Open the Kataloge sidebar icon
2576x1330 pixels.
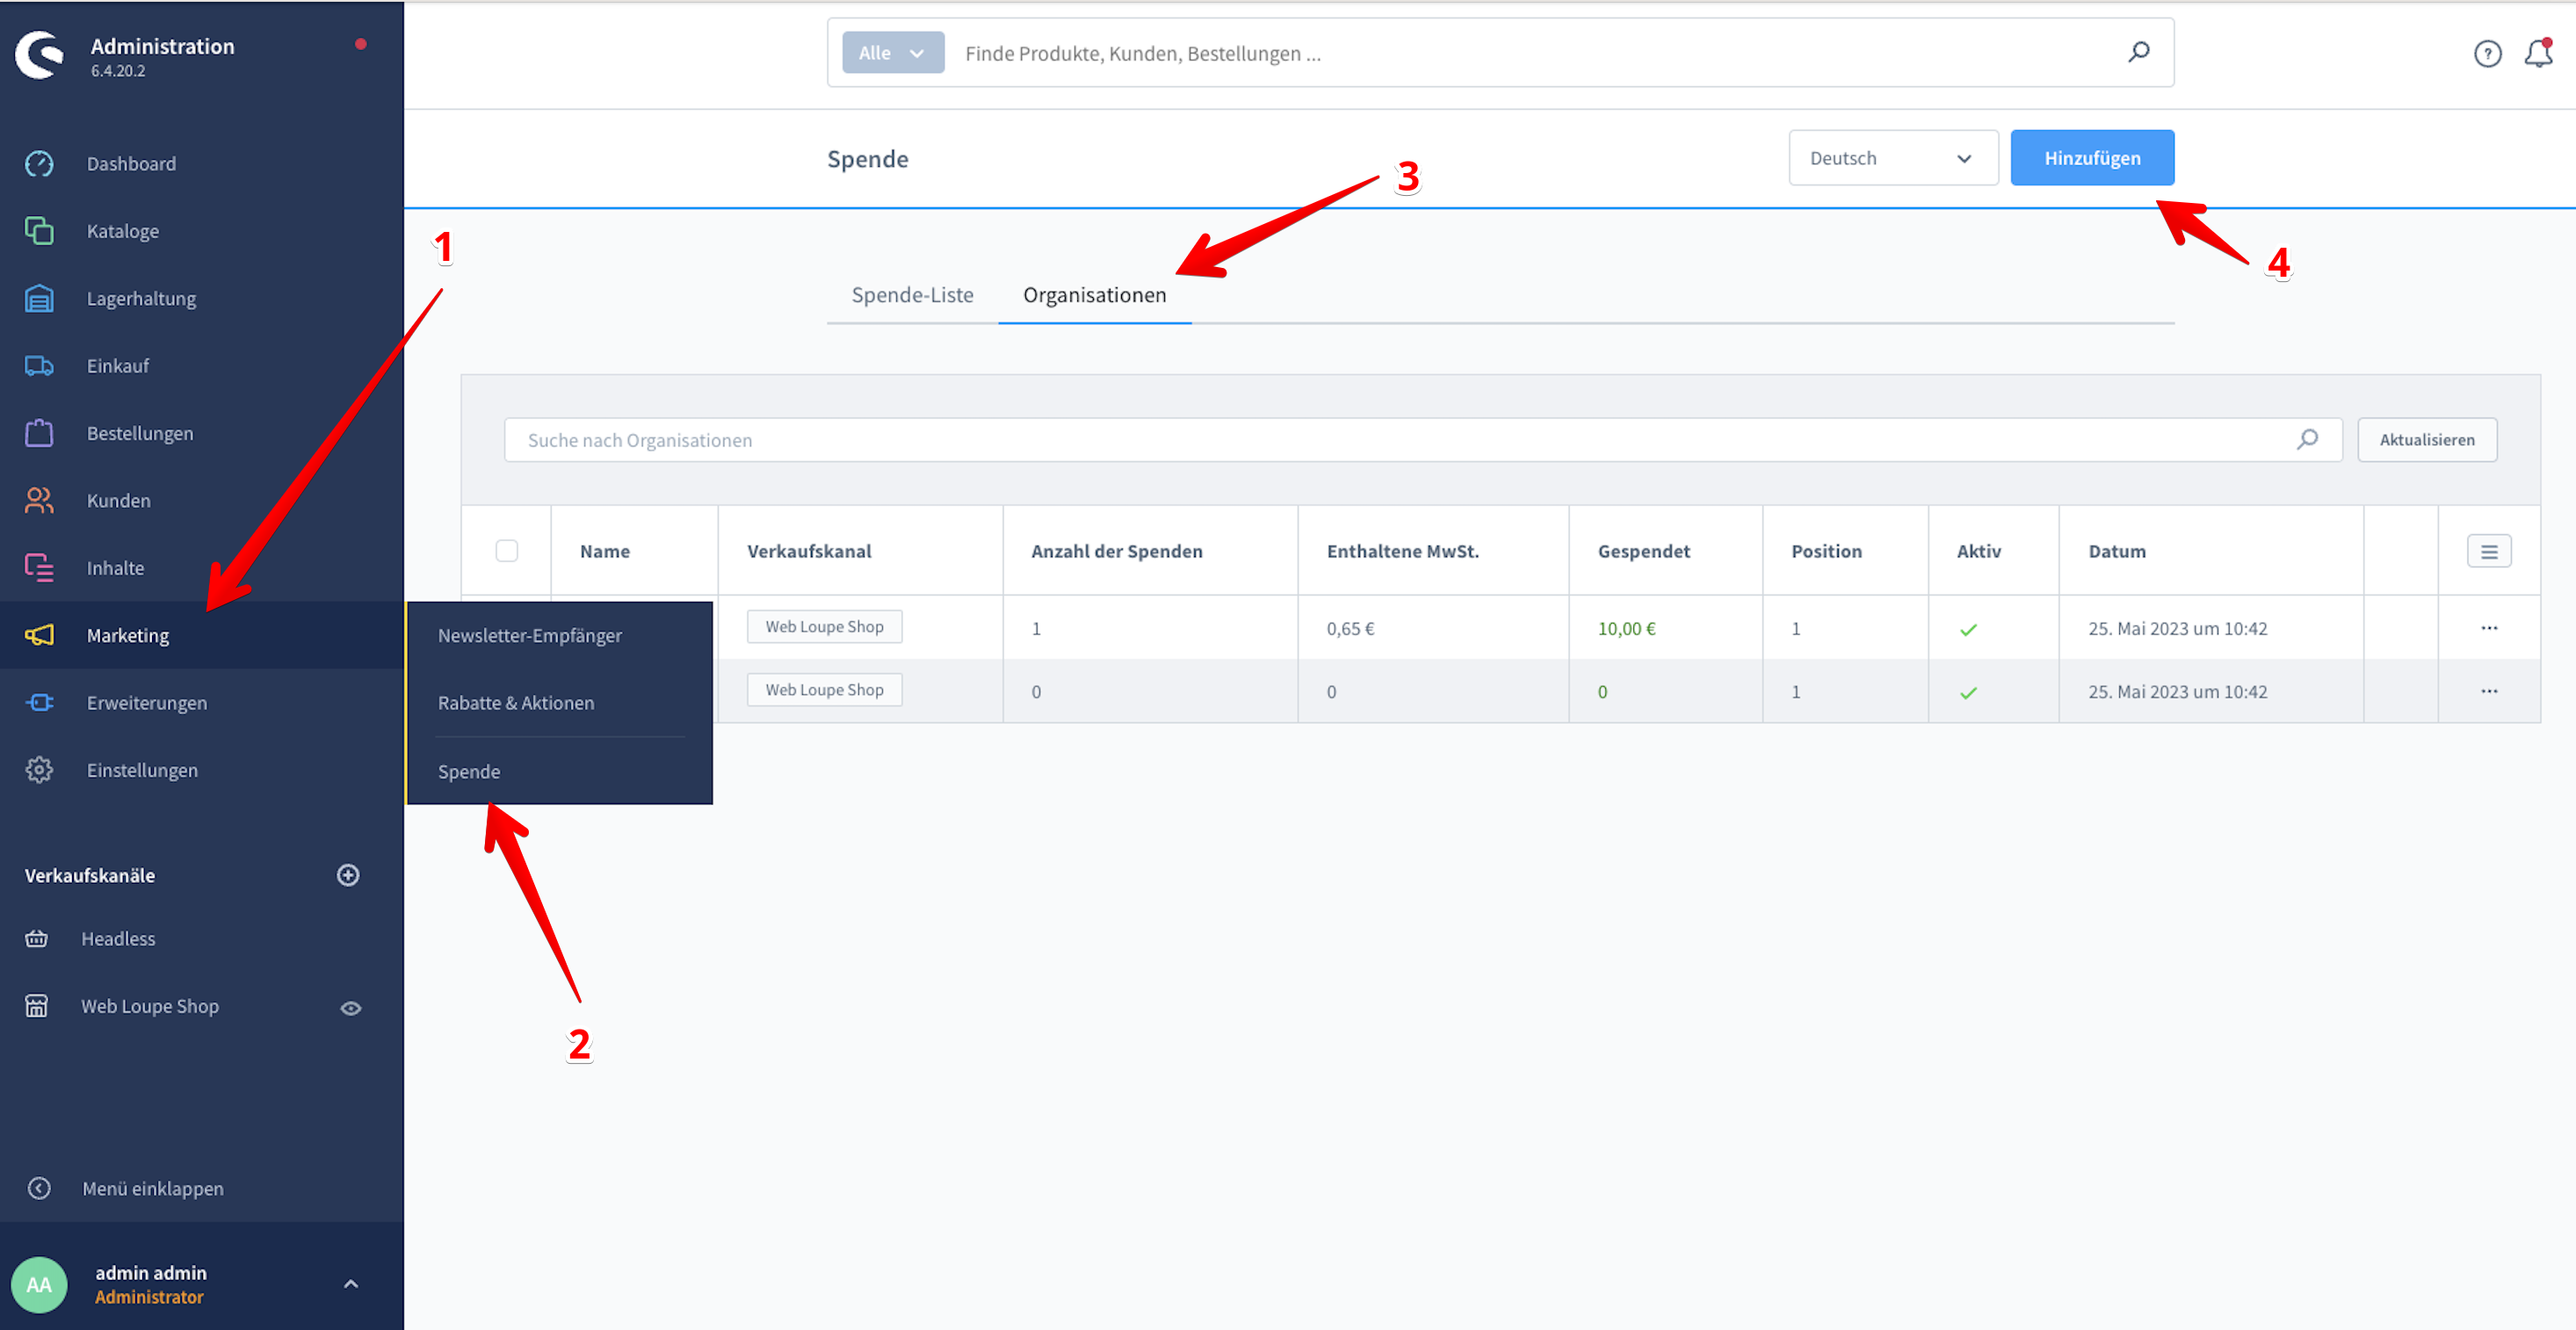tap(39, 231)
